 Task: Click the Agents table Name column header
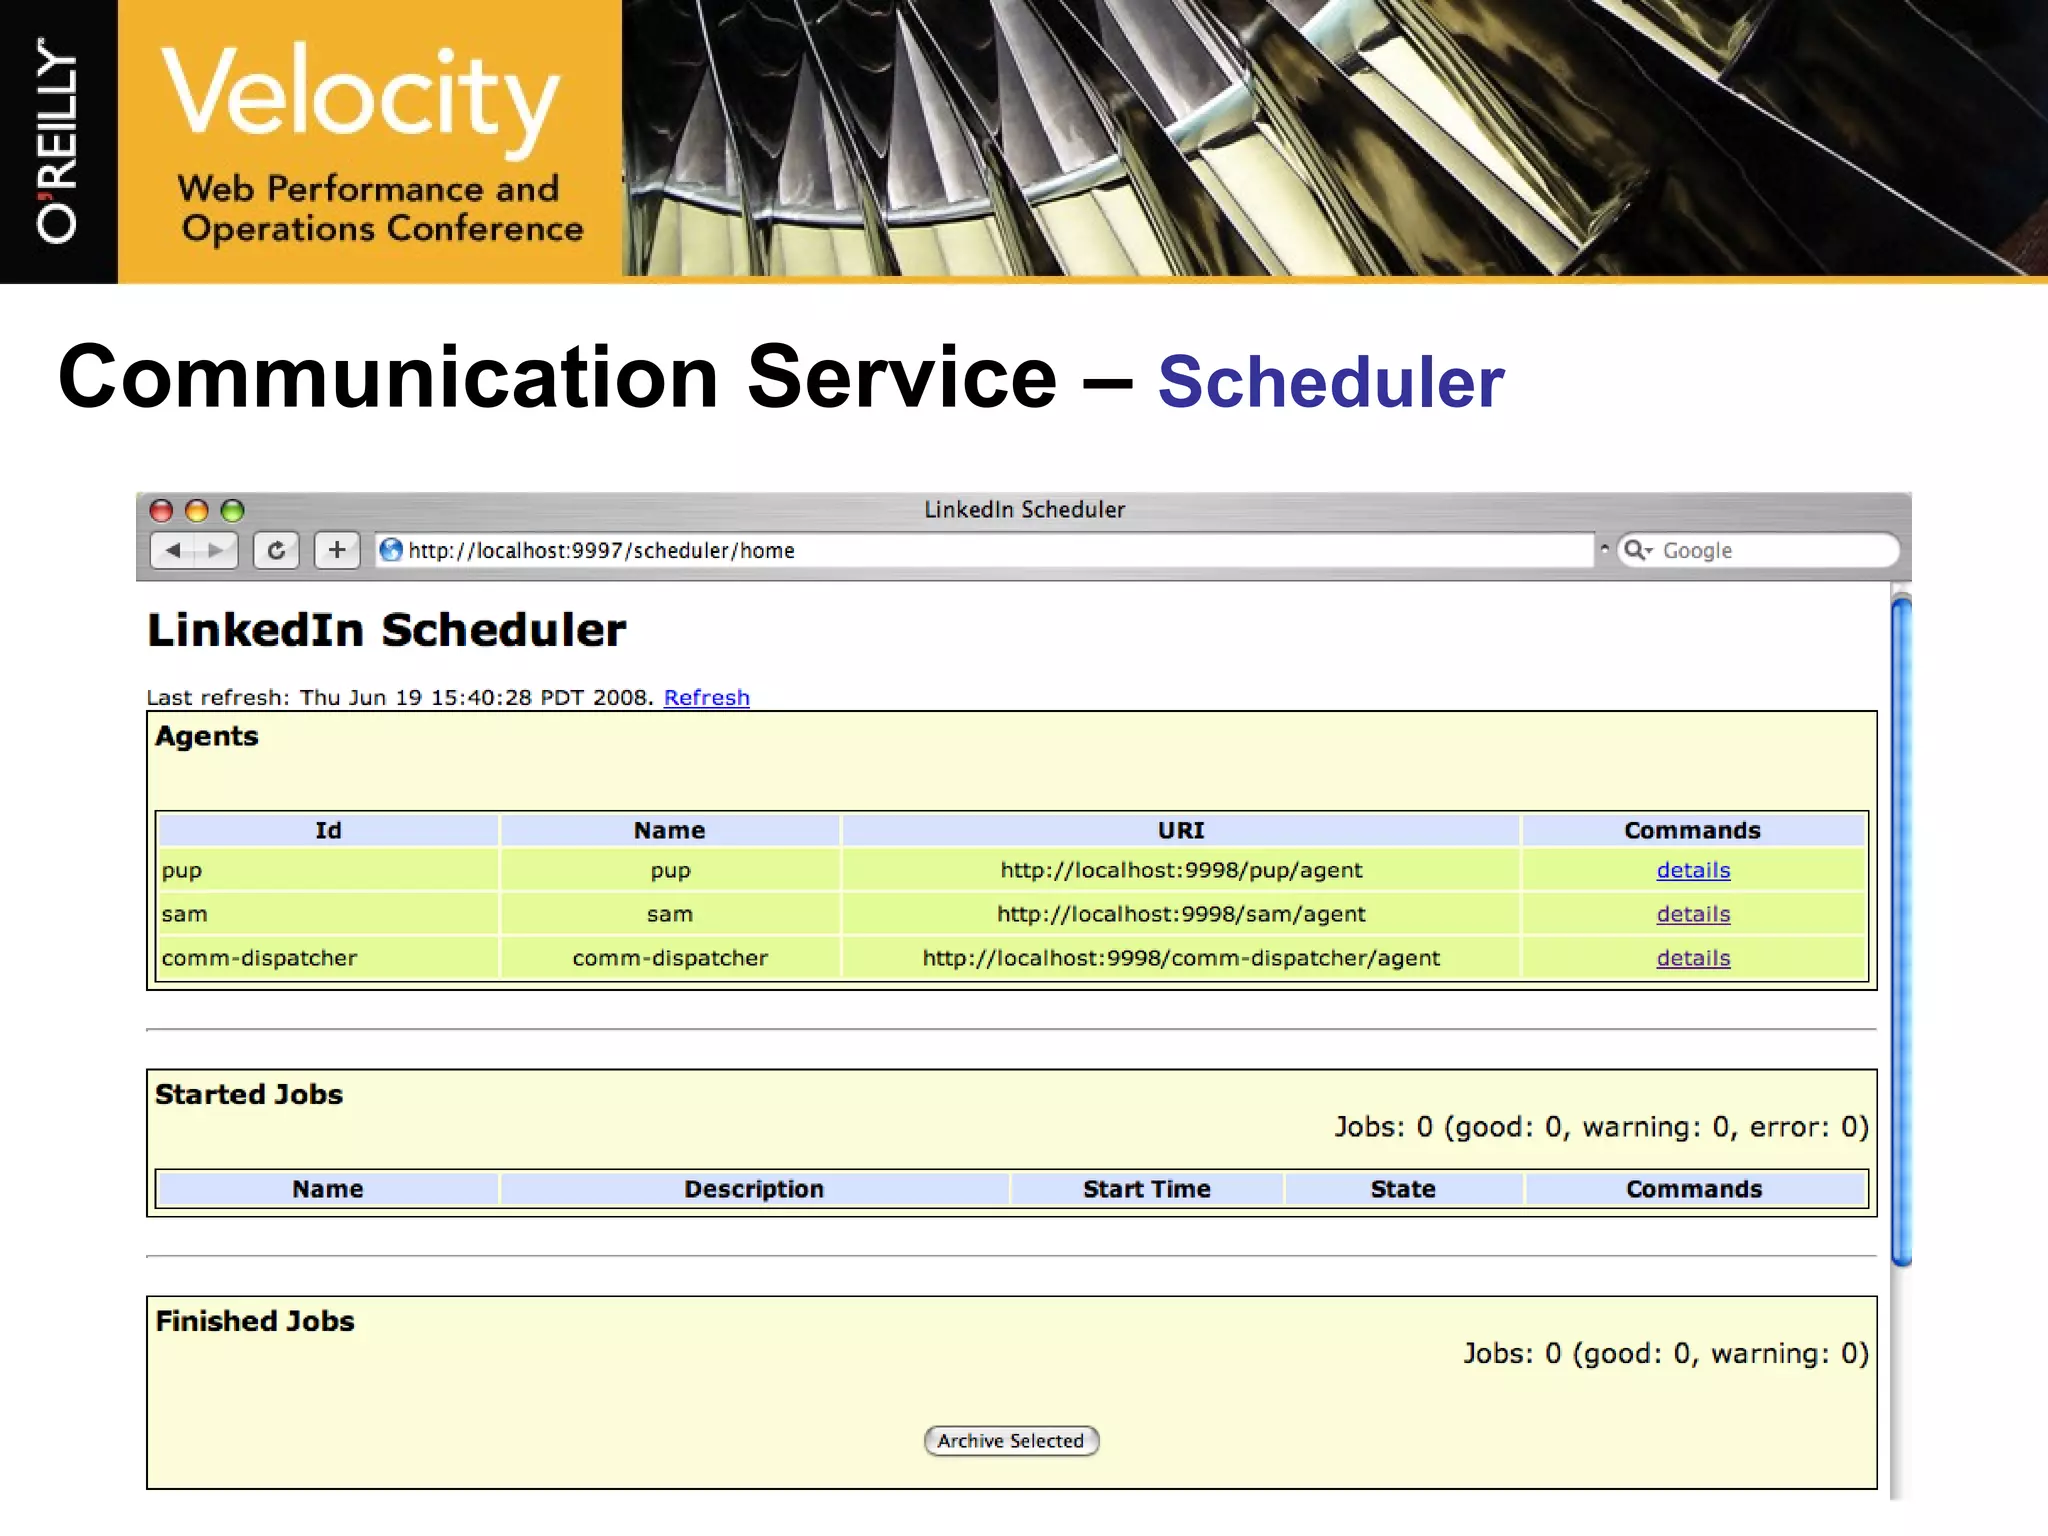(x=669, y=830)
